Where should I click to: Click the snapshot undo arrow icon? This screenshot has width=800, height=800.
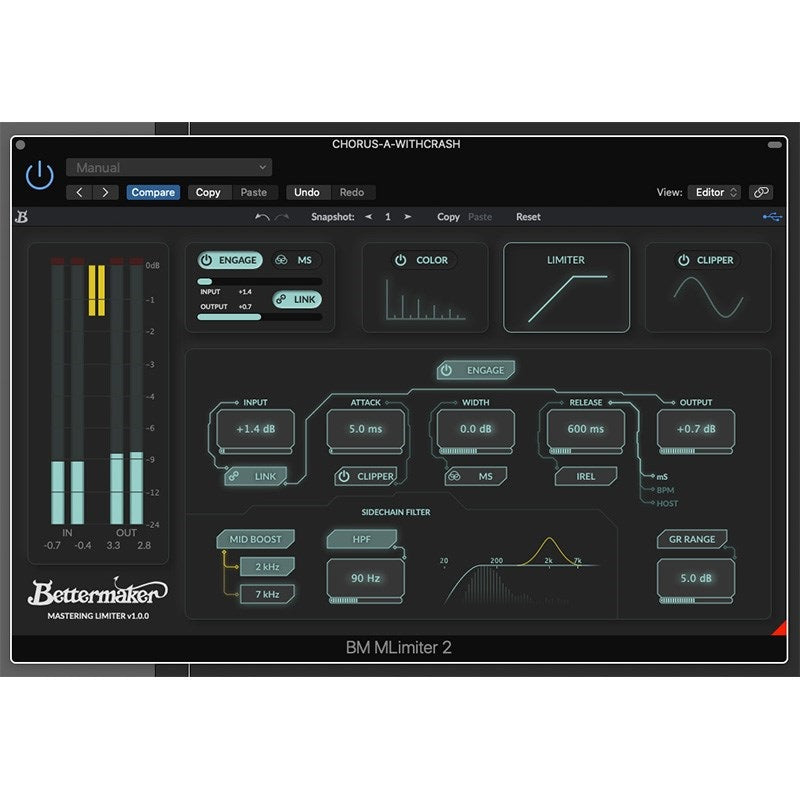point(262,217)
